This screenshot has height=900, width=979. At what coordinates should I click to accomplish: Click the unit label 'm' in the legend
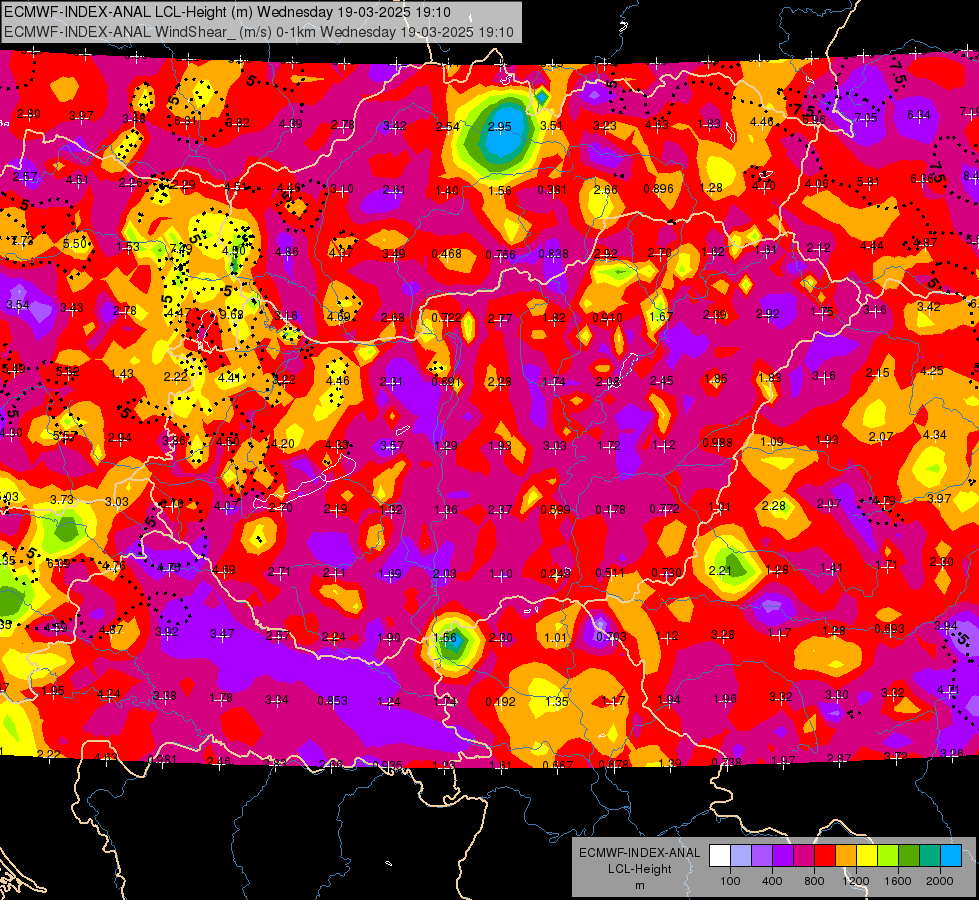pyautogui.click(x=639, y=885)
